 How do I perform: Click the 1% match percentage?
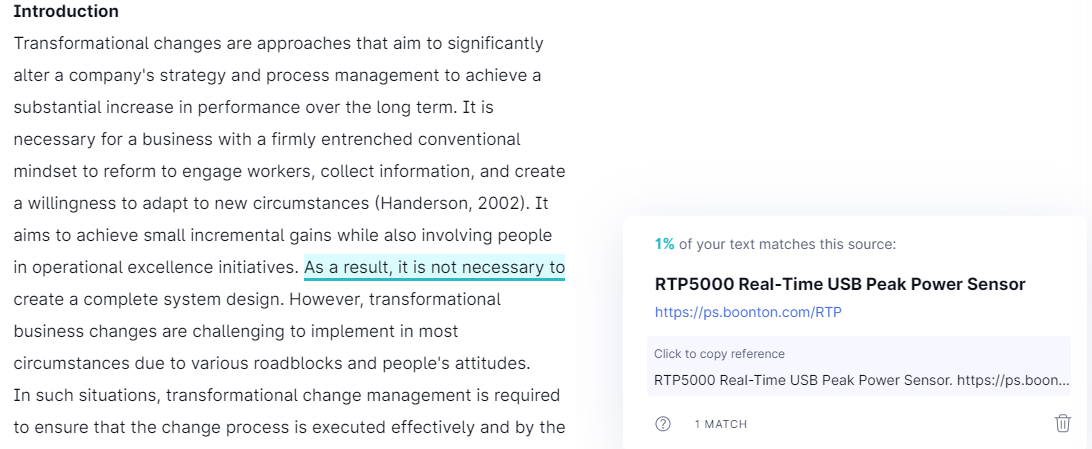(x=664, y=244)
